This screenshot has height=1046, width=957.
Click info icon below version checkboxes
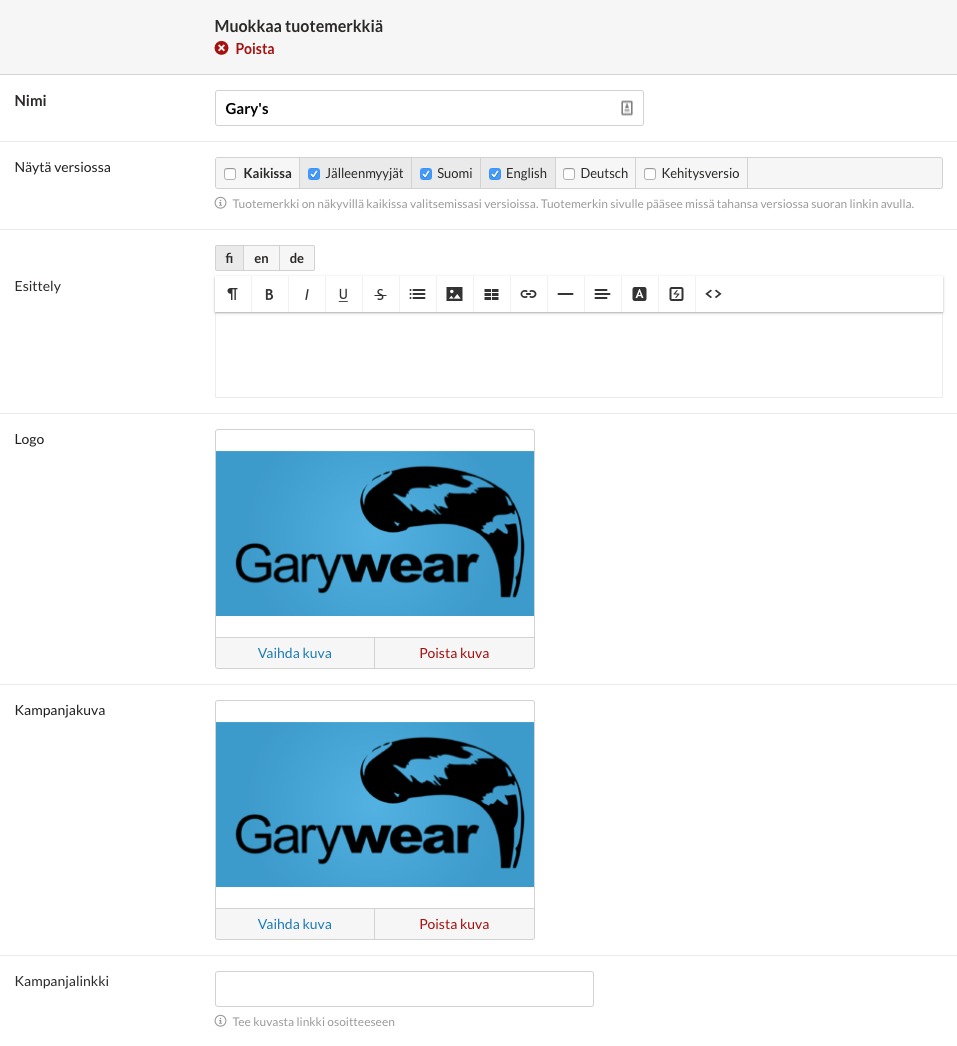[221, 203]
